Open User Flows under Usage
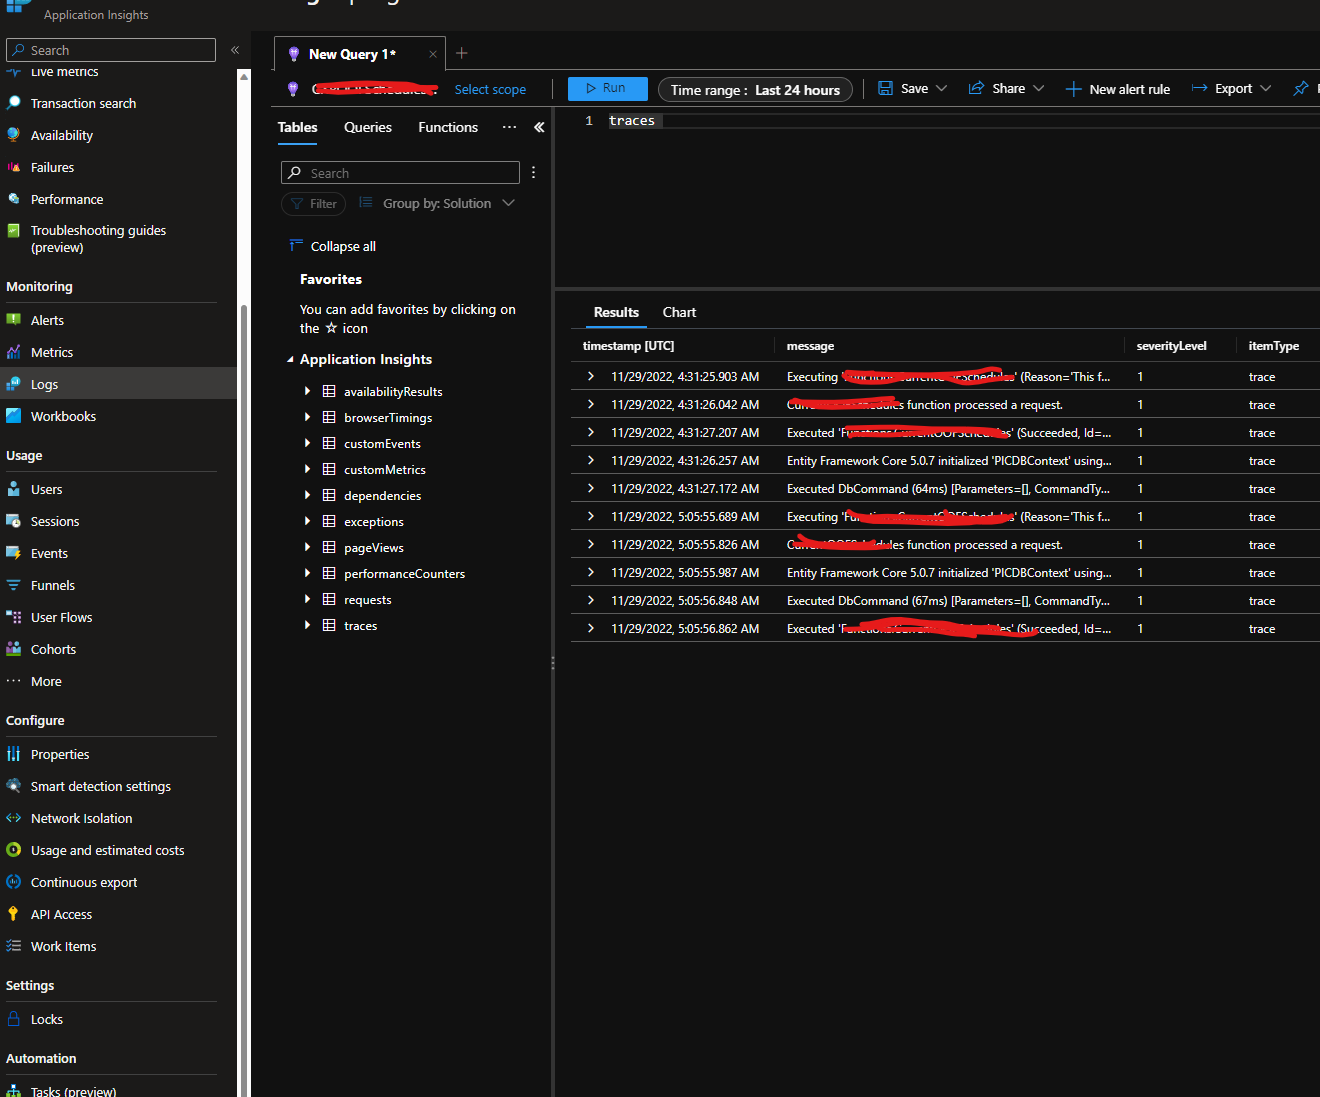Image resolution: width=1320 pixels, height=1097 pixels. [x=61, y=617]
